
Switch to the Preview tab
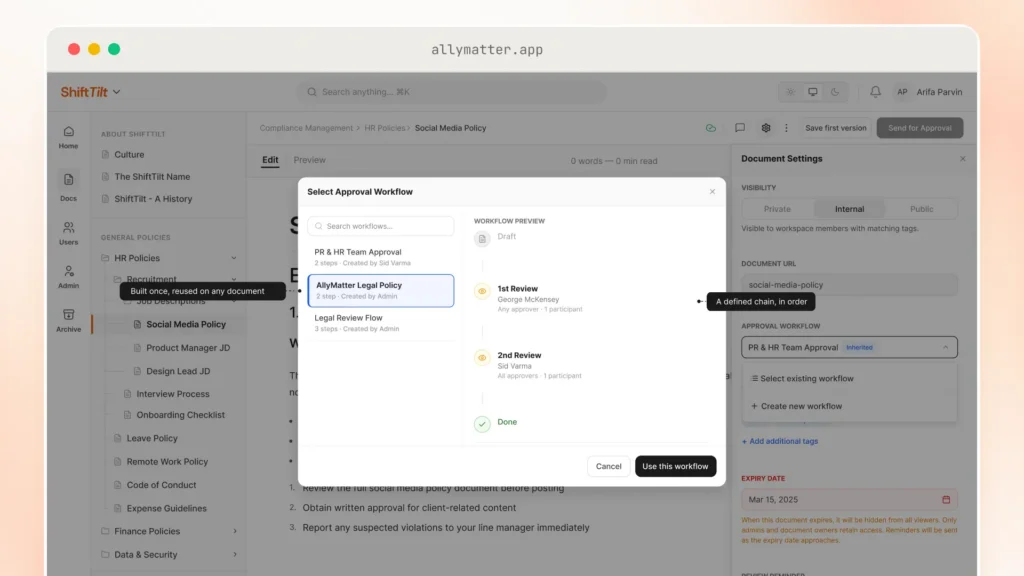(310, 160)
